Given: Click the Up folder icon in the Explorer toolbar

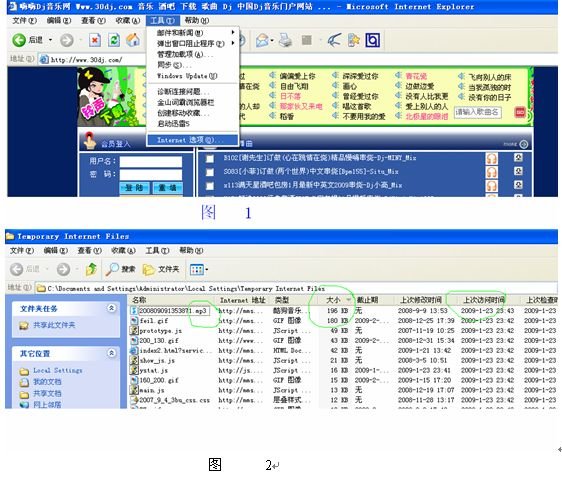Looking at the screenshot, I should point(91,269).
